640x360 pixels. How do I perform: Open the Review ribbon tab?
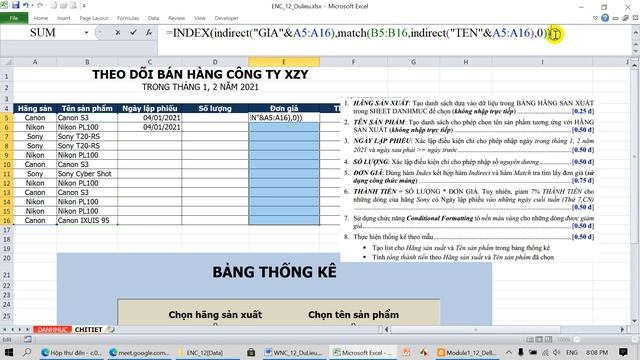click(x=176, y=18)
